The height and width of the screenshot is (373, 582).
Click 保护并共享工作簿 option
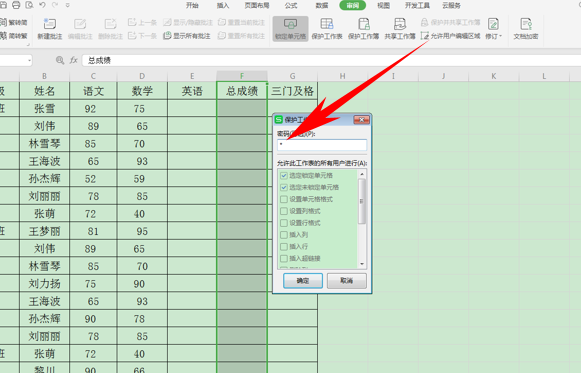(x=450, y=23)
